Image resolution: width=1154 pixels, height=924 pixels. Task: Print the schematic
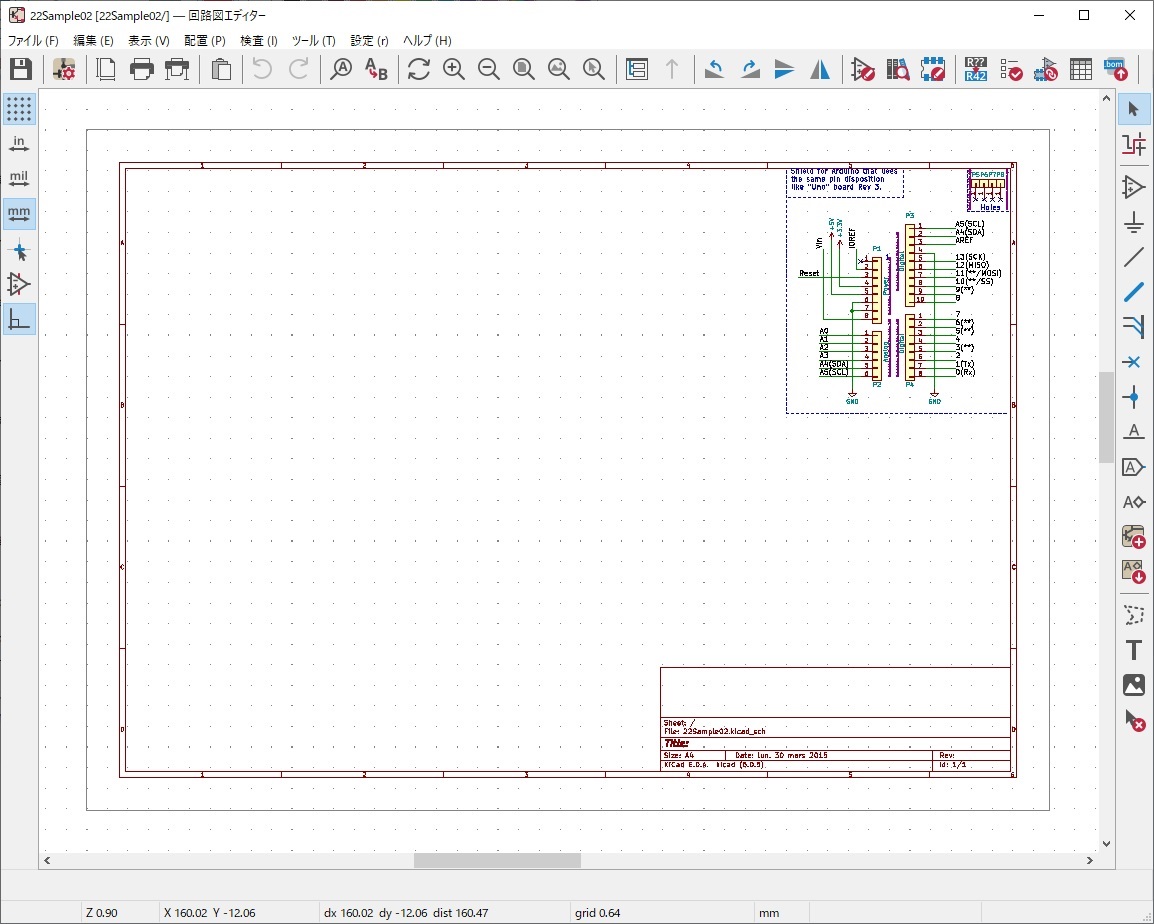[x=141, y=69]
